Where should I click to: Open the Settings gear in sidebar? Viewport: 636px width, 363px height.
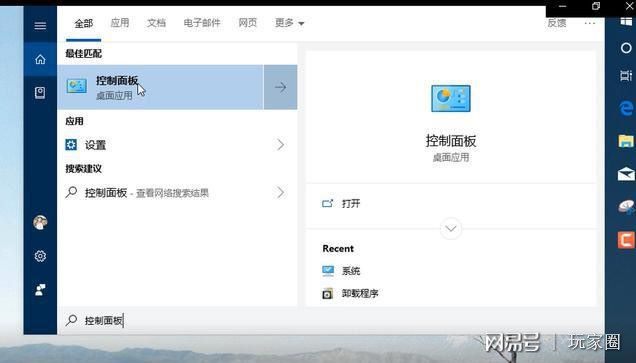click(x=40, y=256)
